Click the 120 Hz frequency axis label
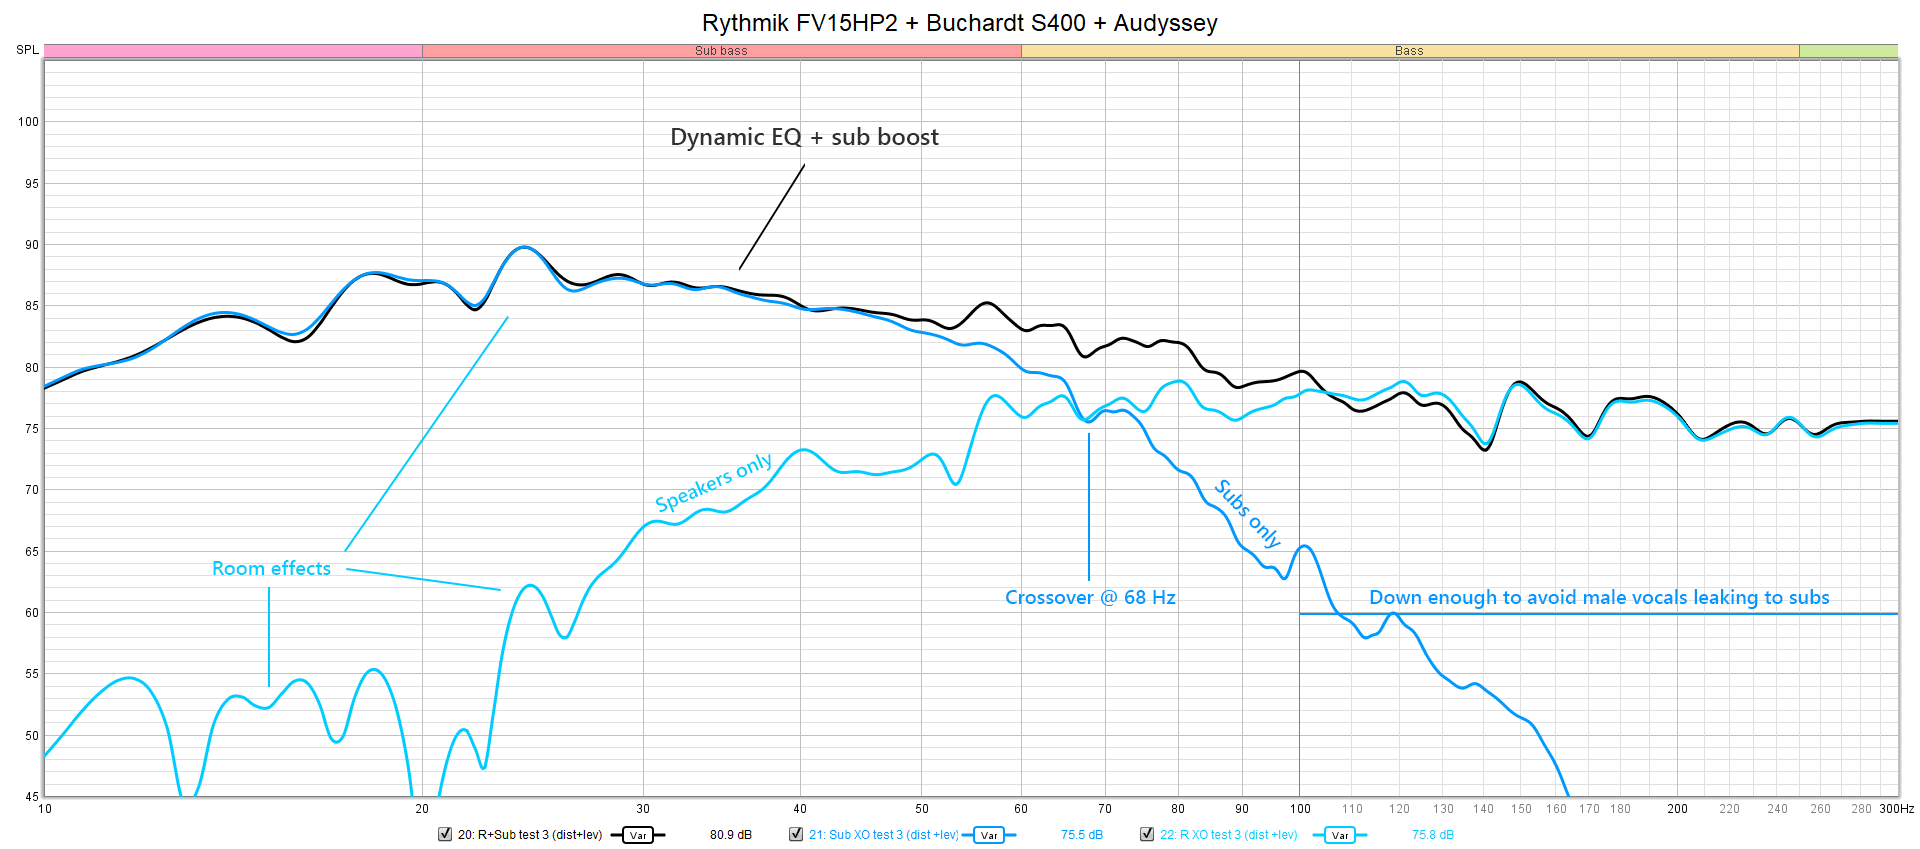1920x849 pixels. click(x=1399, y=809)
